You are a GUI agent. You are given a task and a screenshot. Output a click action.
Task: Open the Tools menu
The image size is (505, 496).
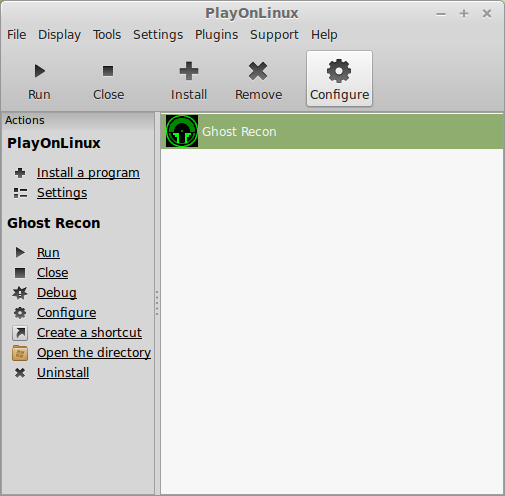point(107,35)
